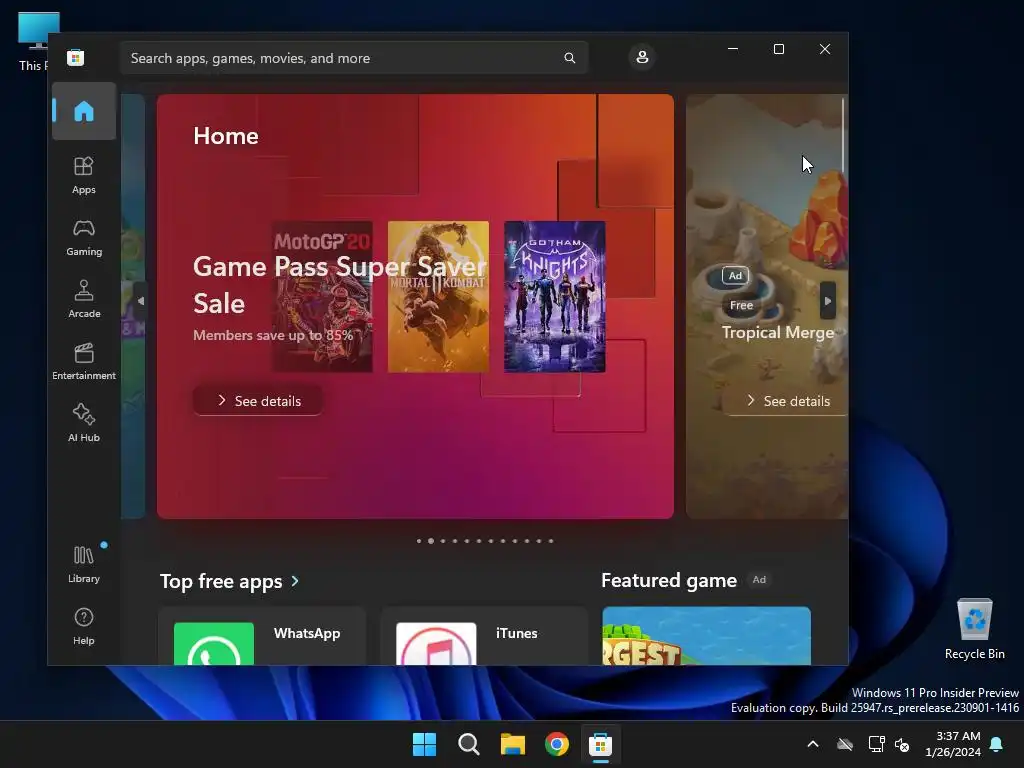The width and height of the screenshot is (1024, 768).
Task: Click the Featured game heading
Action: [669, 580]
